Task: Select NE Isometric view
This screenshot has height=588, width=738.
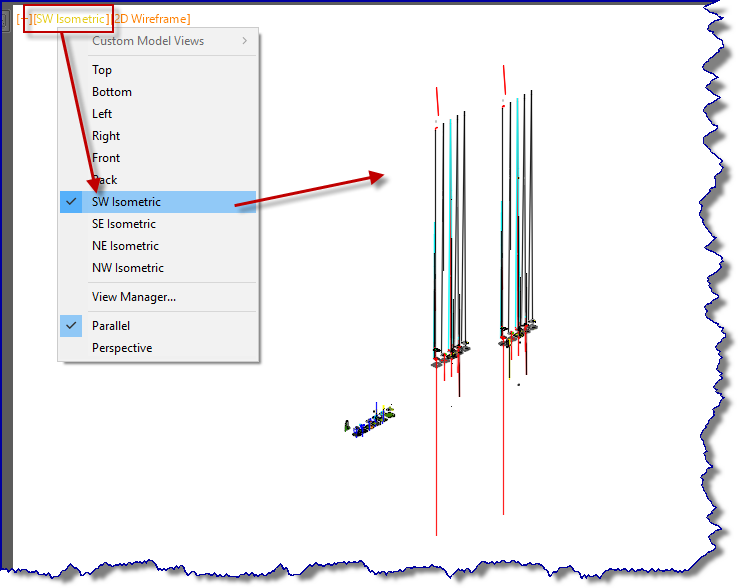Action: (158, 246)
